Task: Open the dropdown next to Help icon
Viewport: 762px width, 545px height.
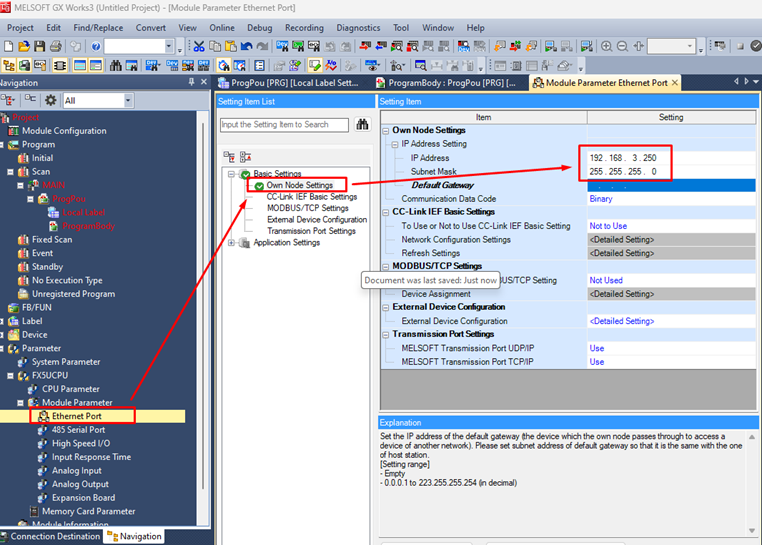Action: [169, 46]
